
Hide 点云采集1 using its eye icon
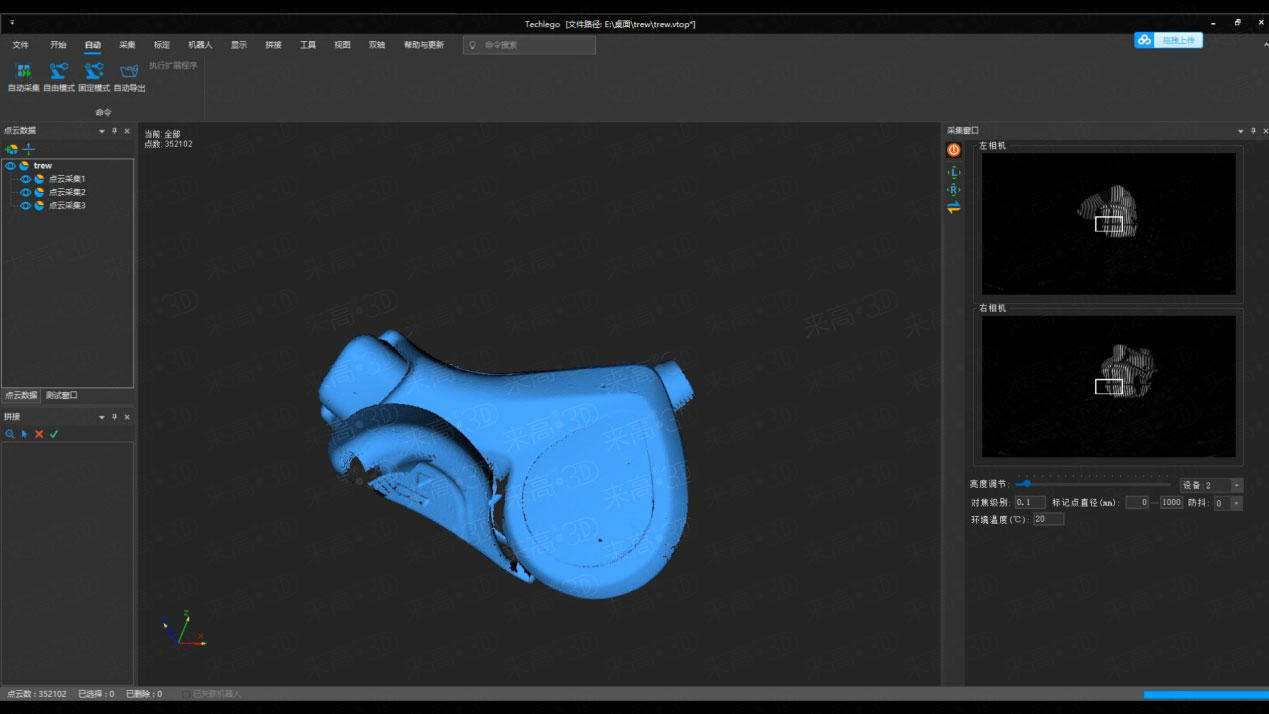pyautogui.click(x=26, y=179)
